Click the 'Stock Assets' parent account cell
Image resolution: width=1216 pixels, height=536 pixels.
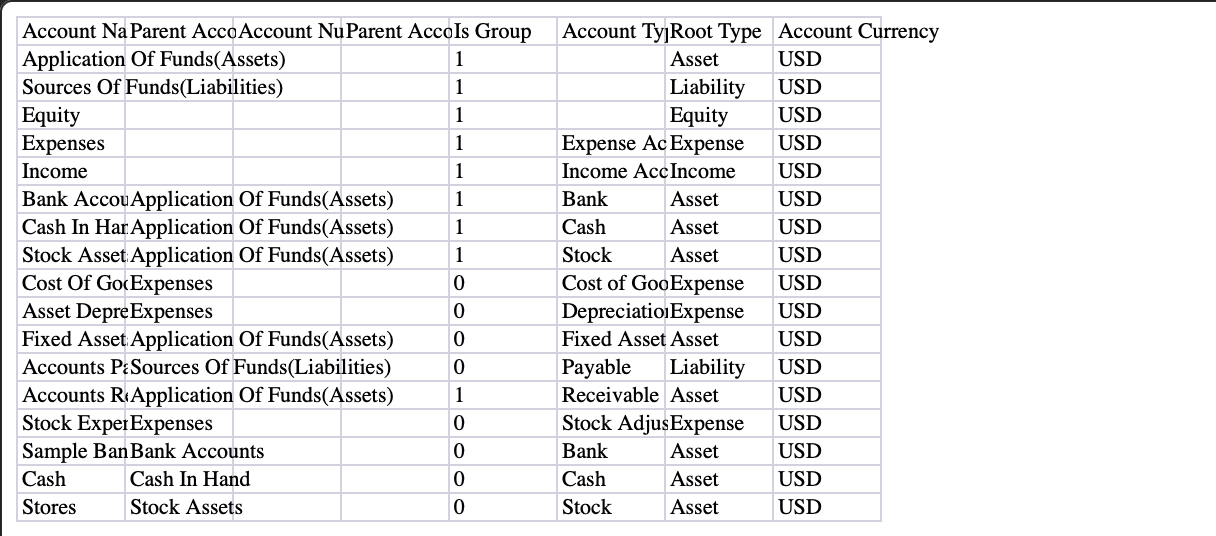[x=186, y=507]
